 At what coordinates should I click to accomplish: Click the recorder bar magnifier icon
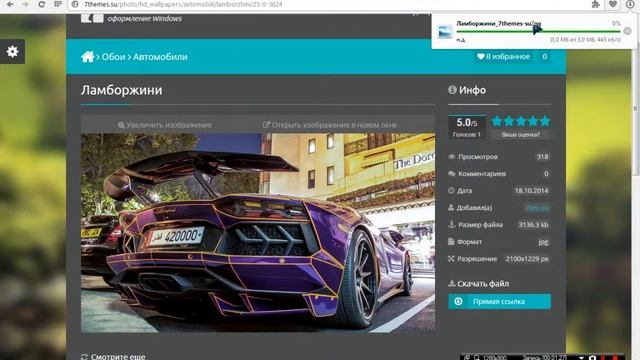pyautogui.click(x=476, y=358)
